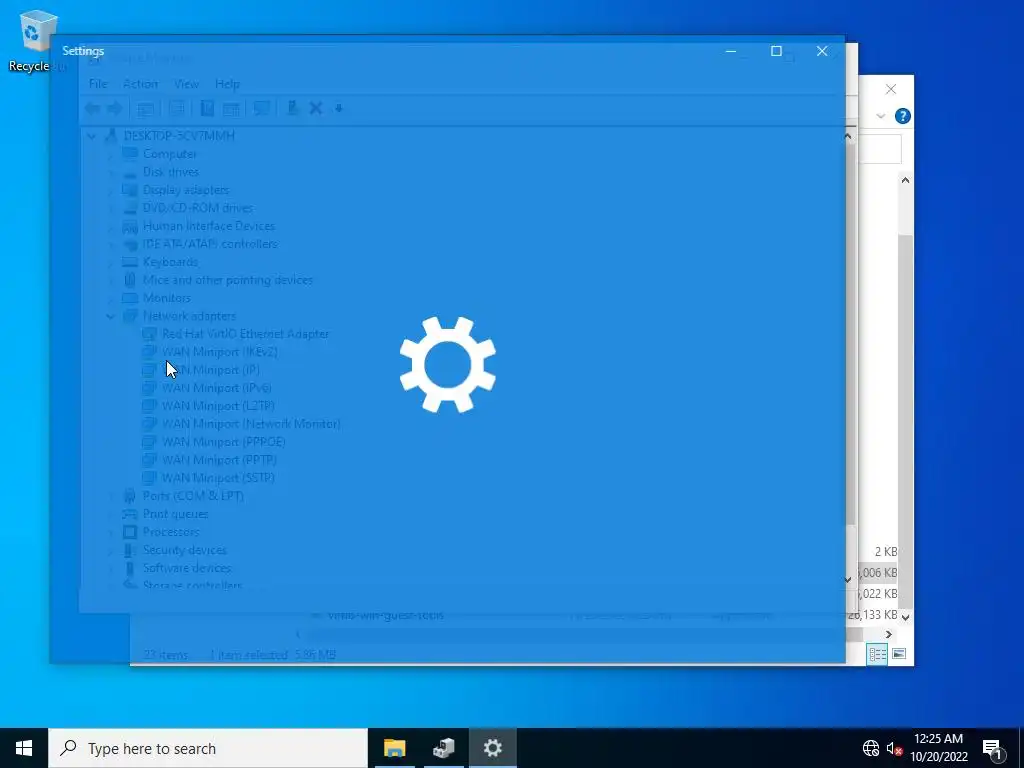Open the taskbar clock and date
Screen dimensions: 1024x768
click(938, 748)
